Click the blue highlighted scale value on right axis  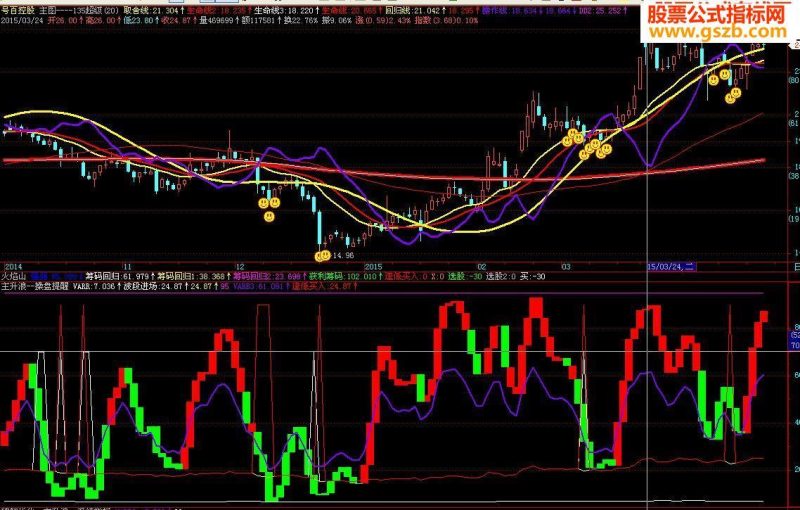click(795, 341)
